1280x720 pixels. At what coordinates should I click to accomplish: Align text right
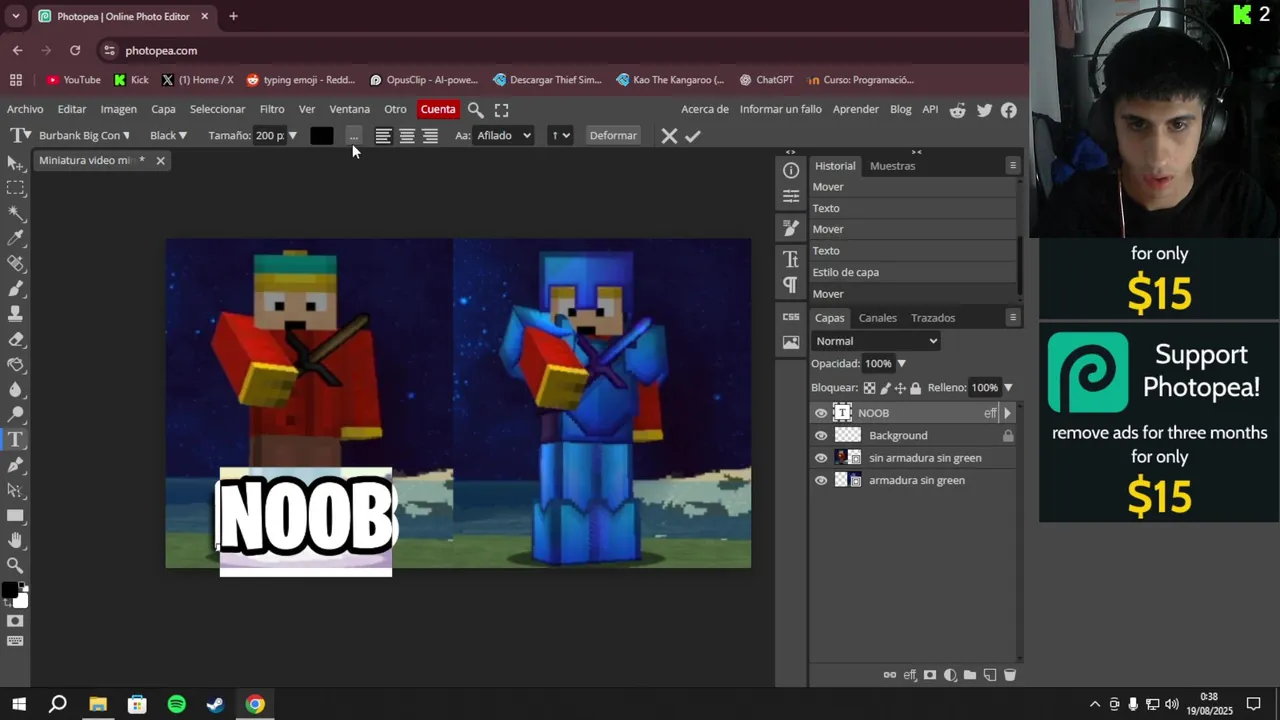click(x=430, y=136)
